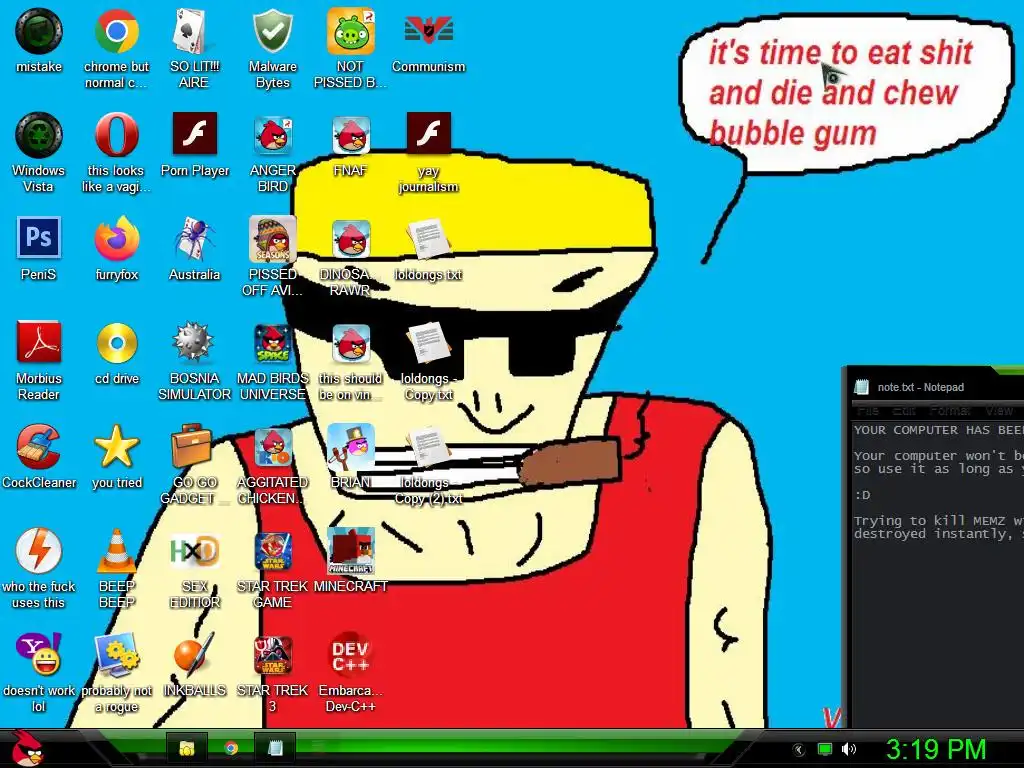This screenshot has width=1024, height=768.
Task: Open the FNAF desktop icon
Action: [350, 135]
